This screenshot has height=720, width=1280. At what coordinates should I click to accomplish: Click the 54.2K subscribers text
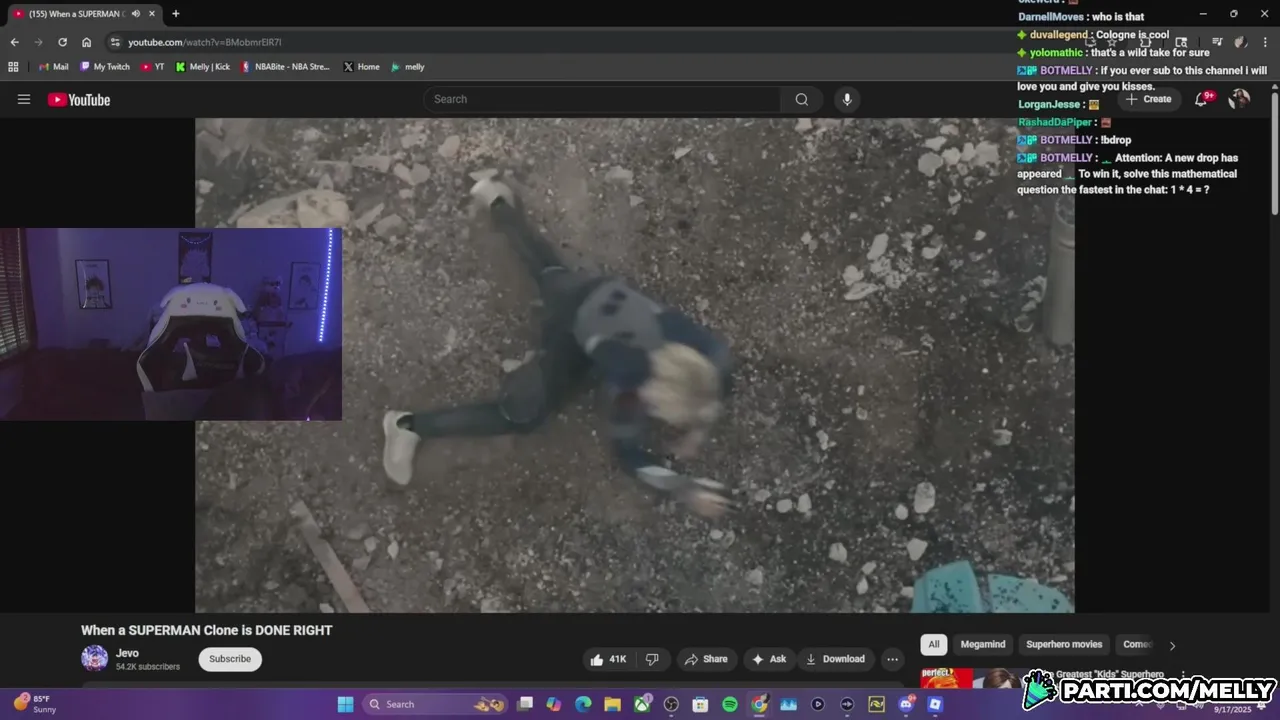coord(148,667)
